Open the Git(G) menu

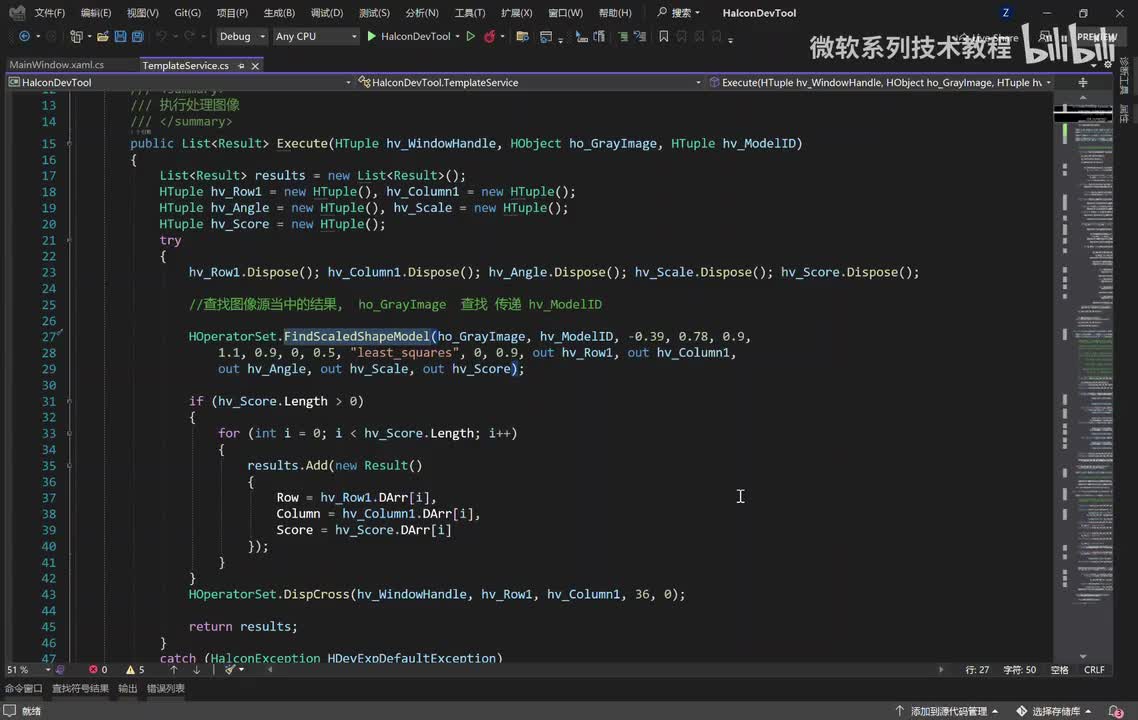pyautogui.click(x=187, y=12)
